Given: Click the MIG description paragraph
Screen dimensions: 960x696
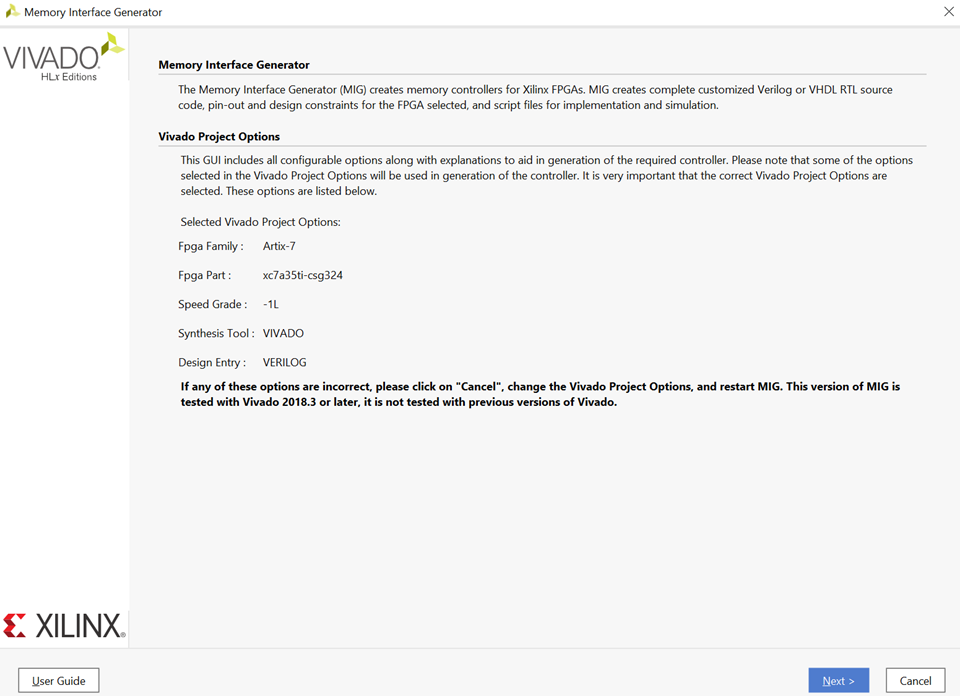Looking at the screenshot, I should (x=535, y=97).
